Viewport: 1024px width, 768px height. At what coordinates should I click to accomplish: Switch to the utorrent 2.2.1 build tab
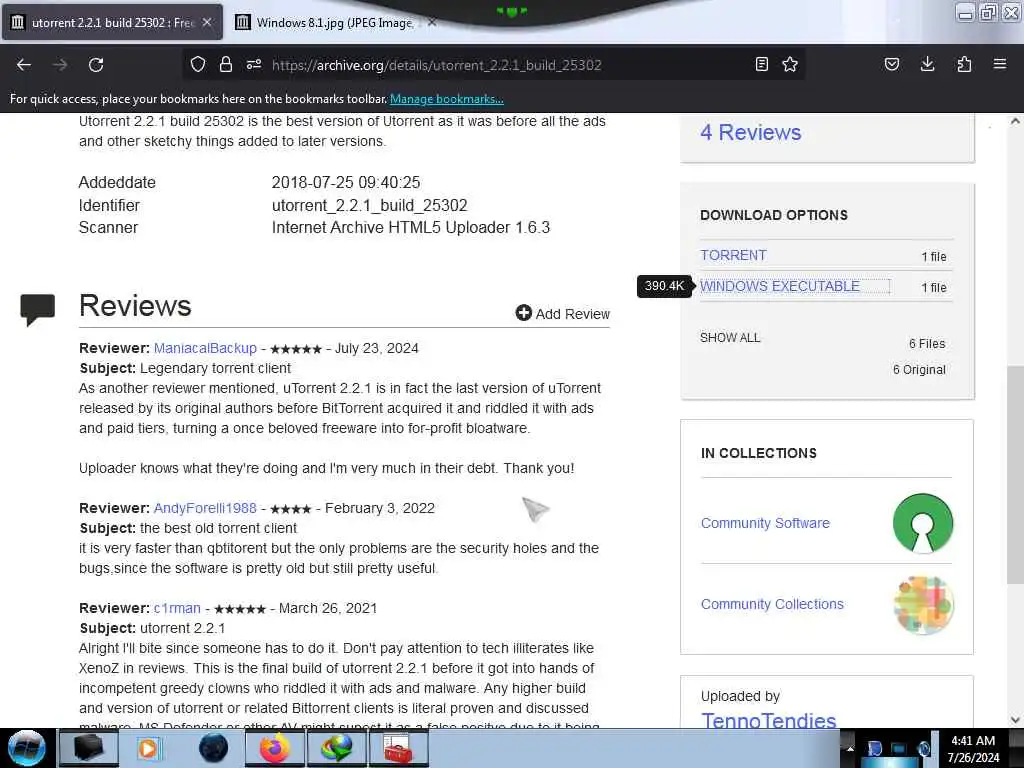click(112, 22)
